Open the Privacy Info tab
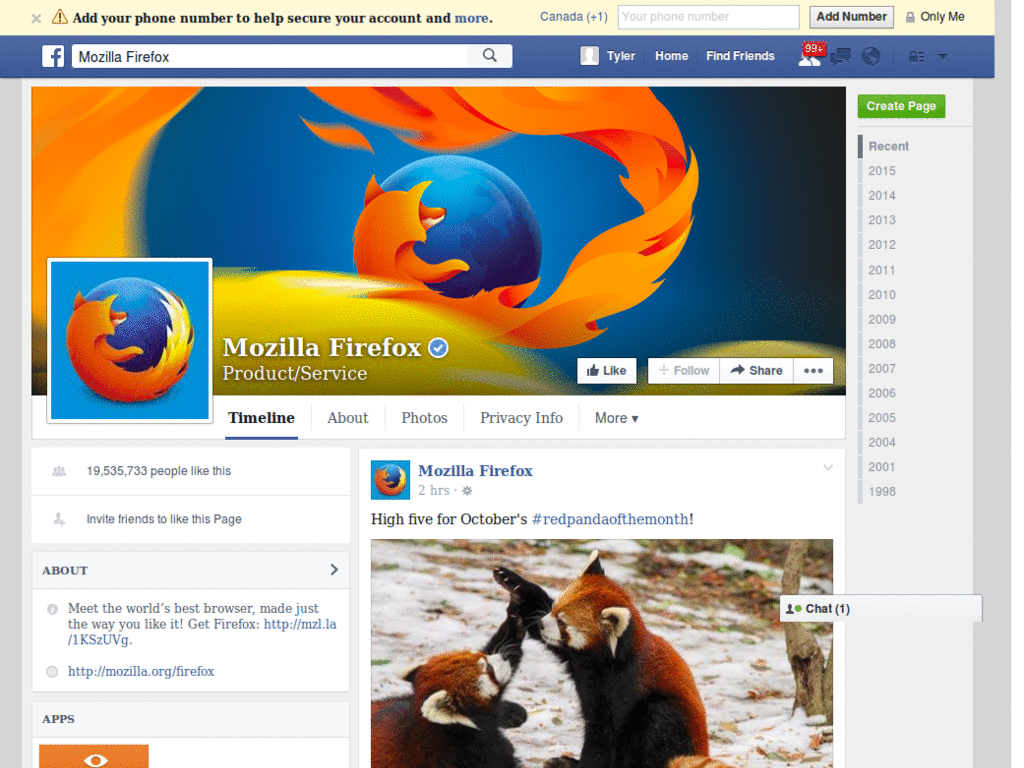 (521, 418)
